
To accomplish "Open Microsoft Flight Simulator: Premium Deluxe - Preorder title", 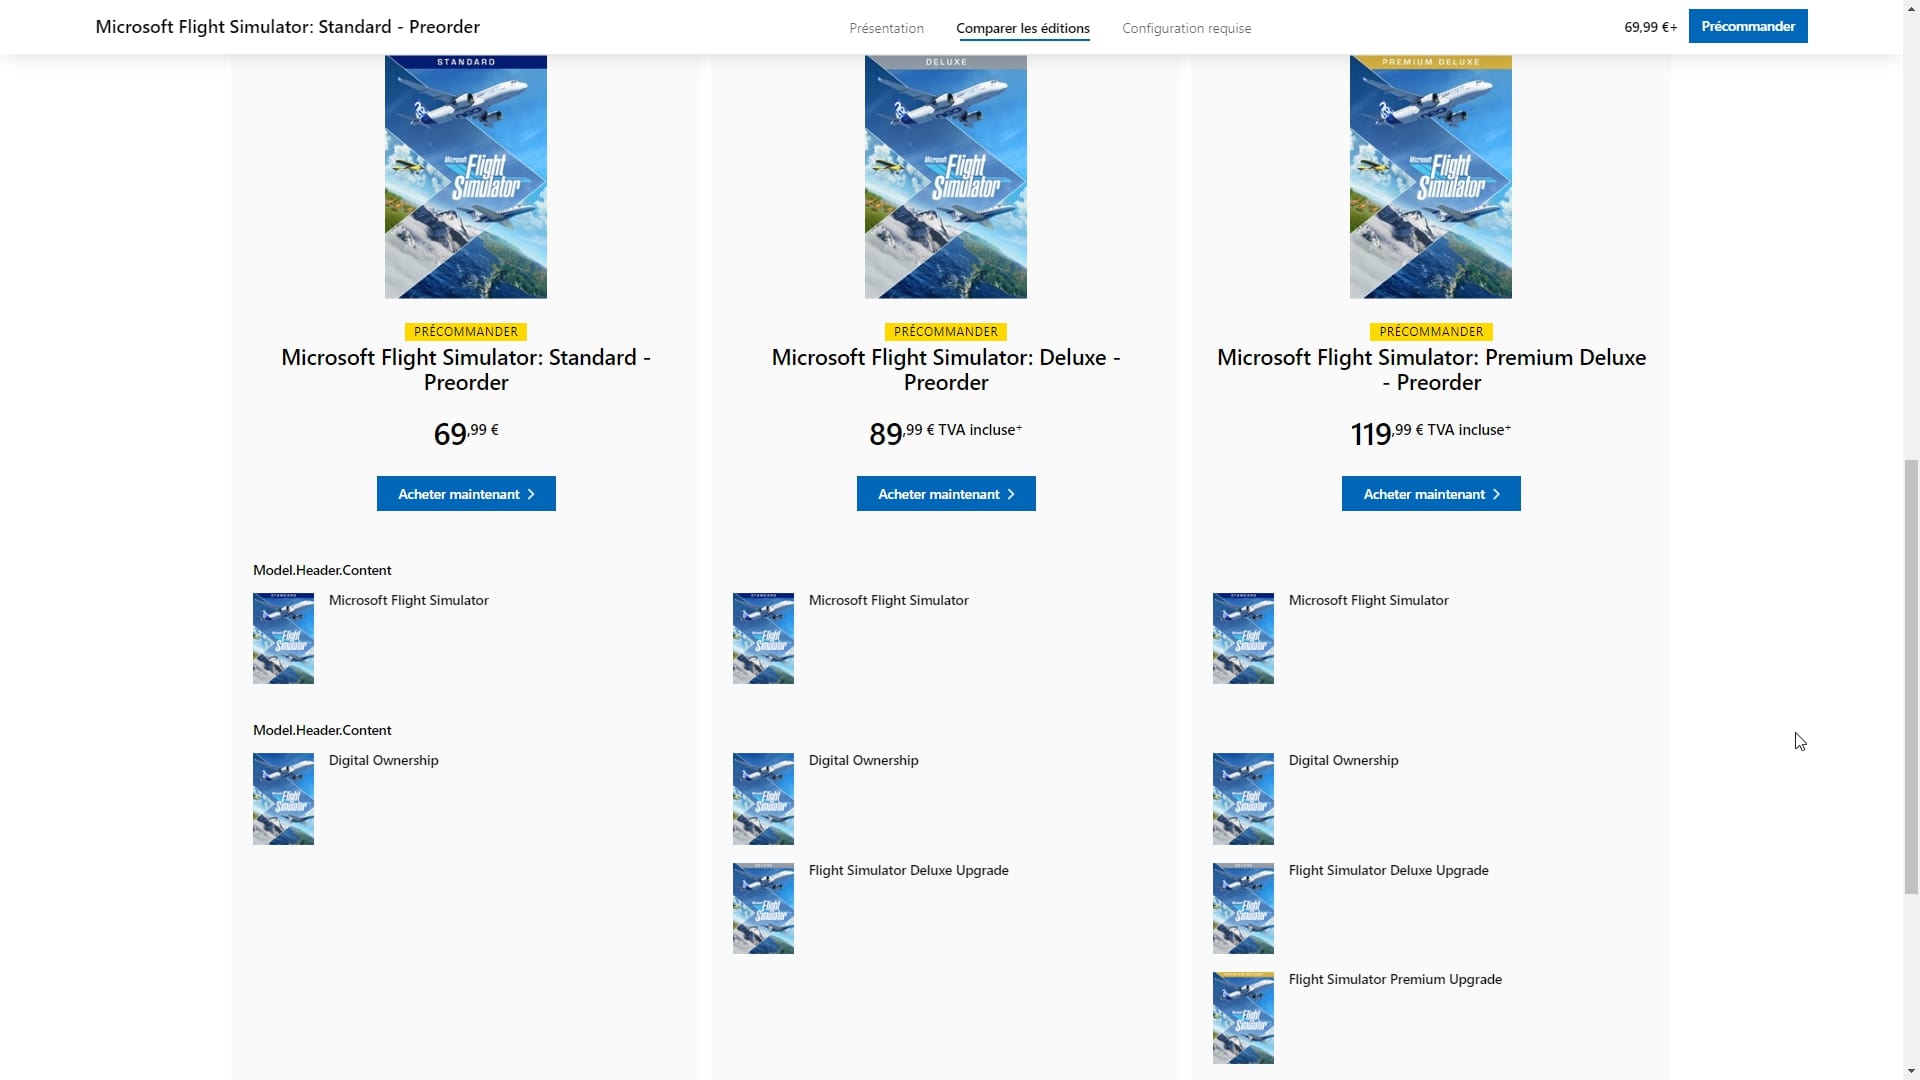I will [1431, 370].
